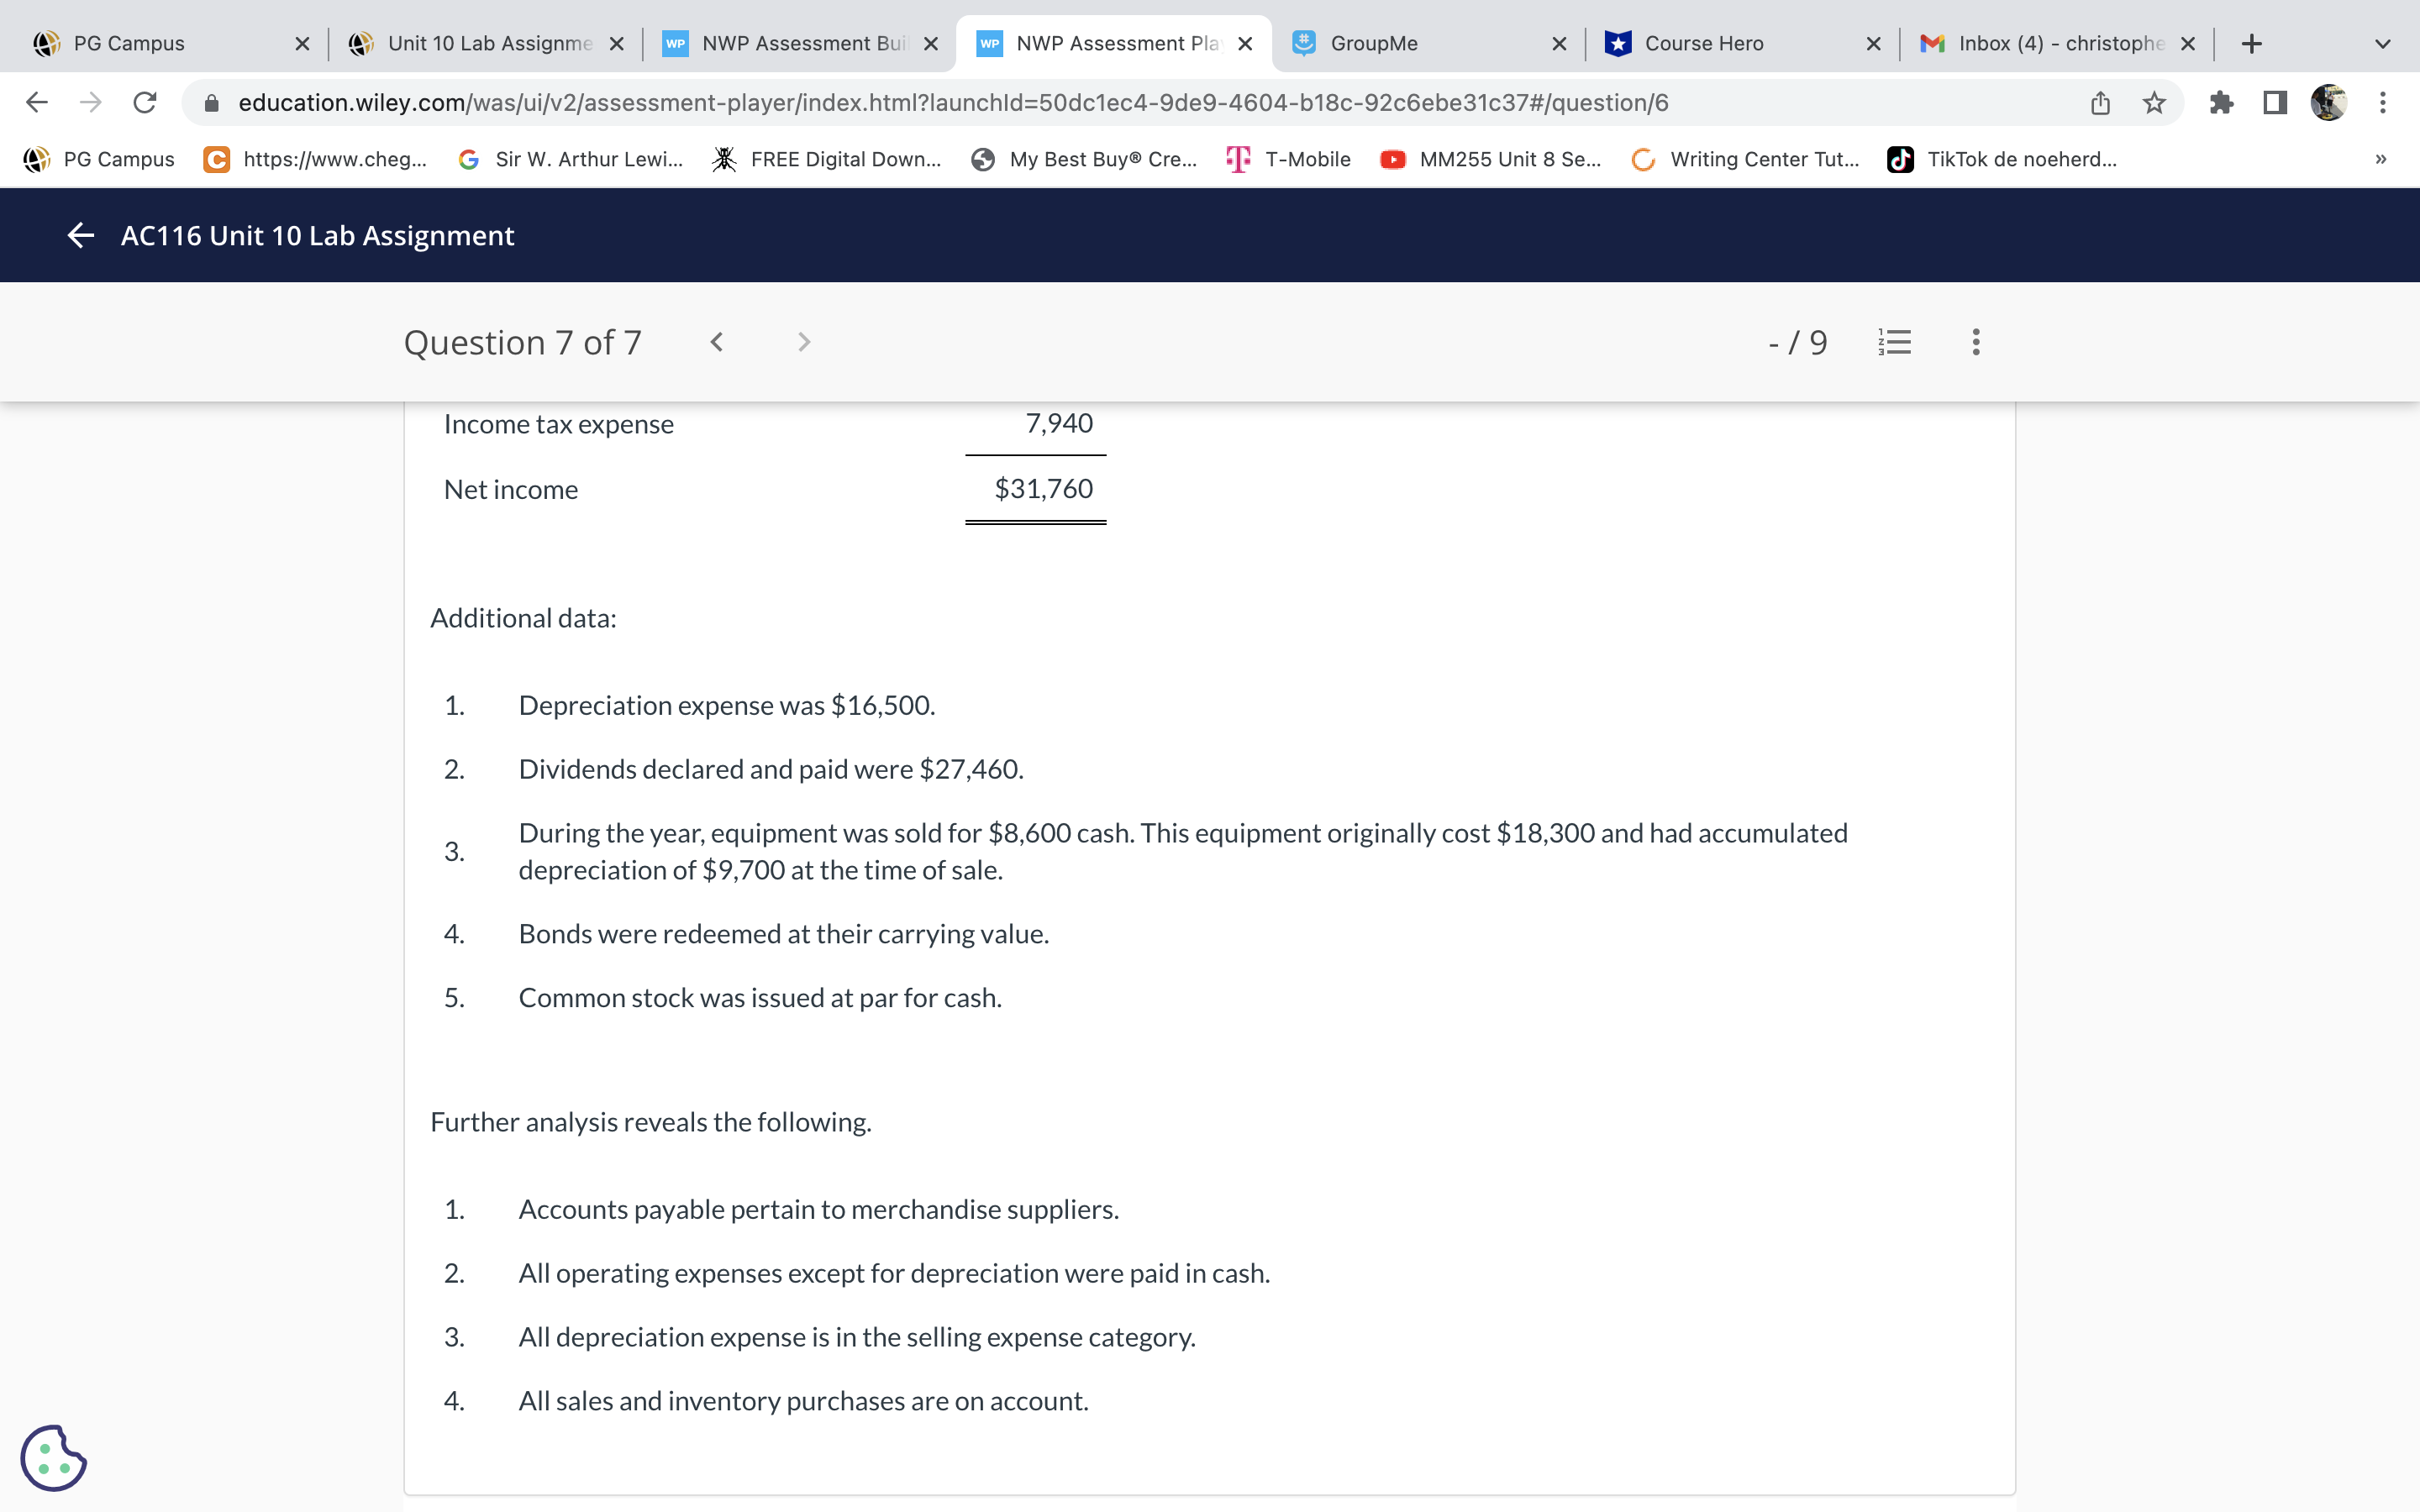Toggle the browser side panel
The image size is (2420, 1512).
tap(2275, 102)
